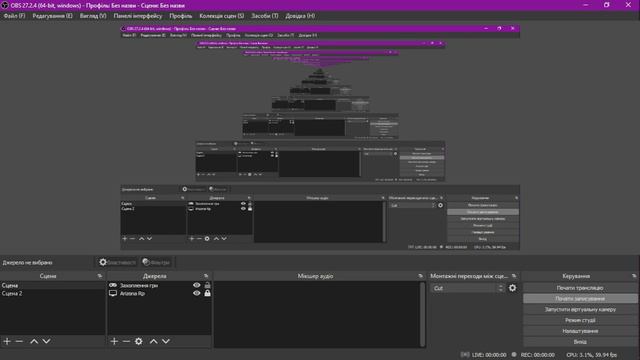Select the Arizona Rp source row

coord(160,293)
